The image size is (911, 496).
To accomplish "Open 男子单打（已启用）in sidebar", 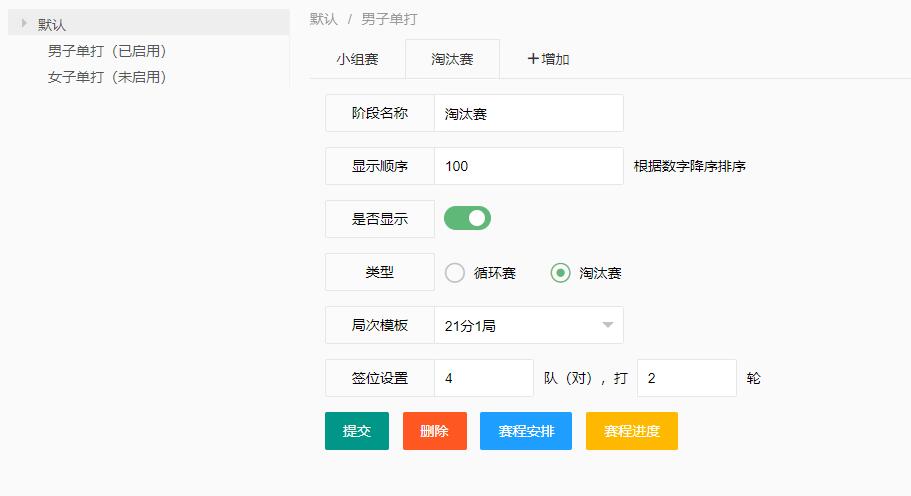I will (107, 51).
